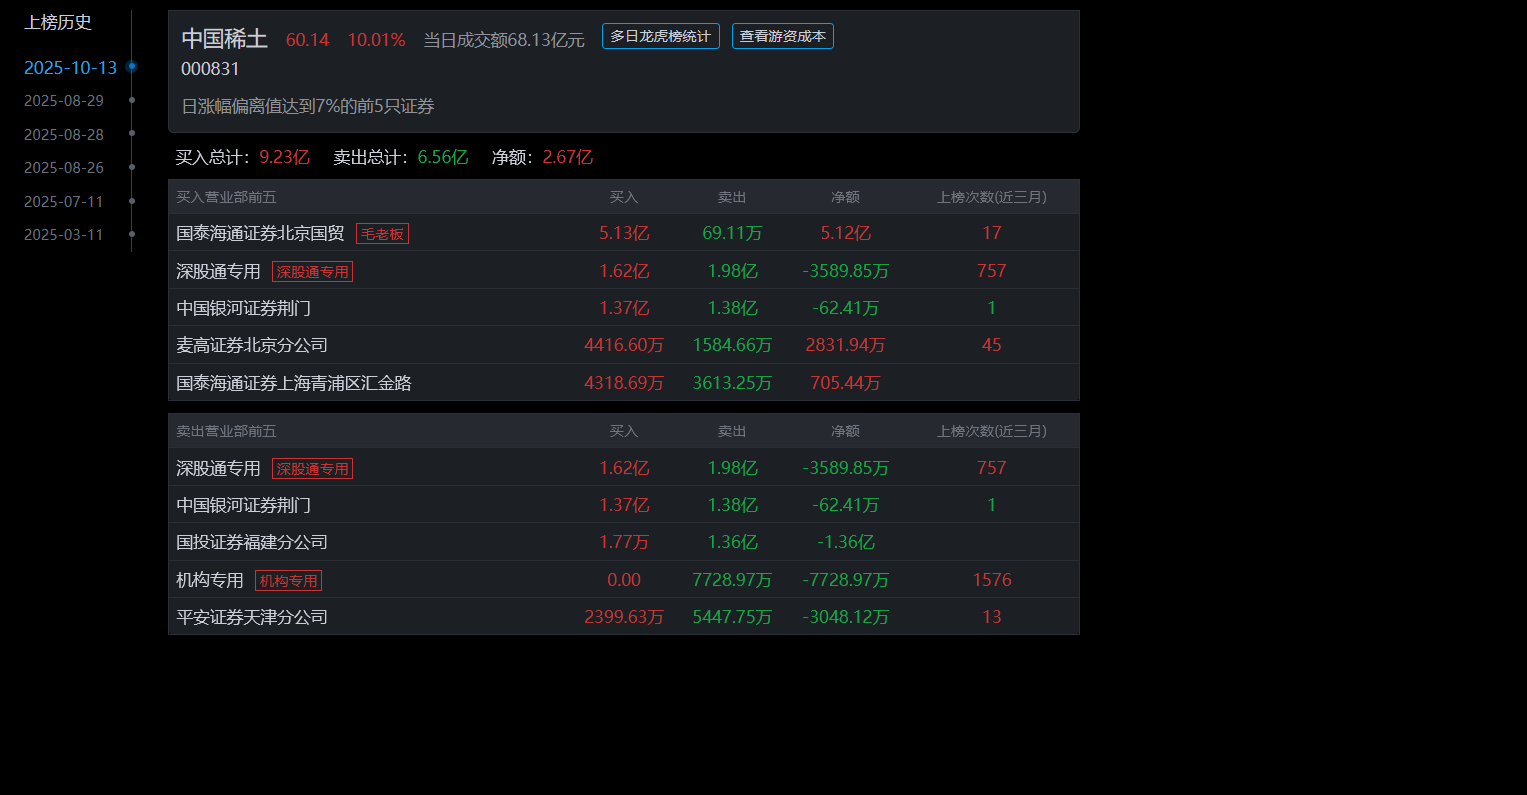Click listing count 17
The height and width of the screenshot is (795, 1527).
point(992,233)
